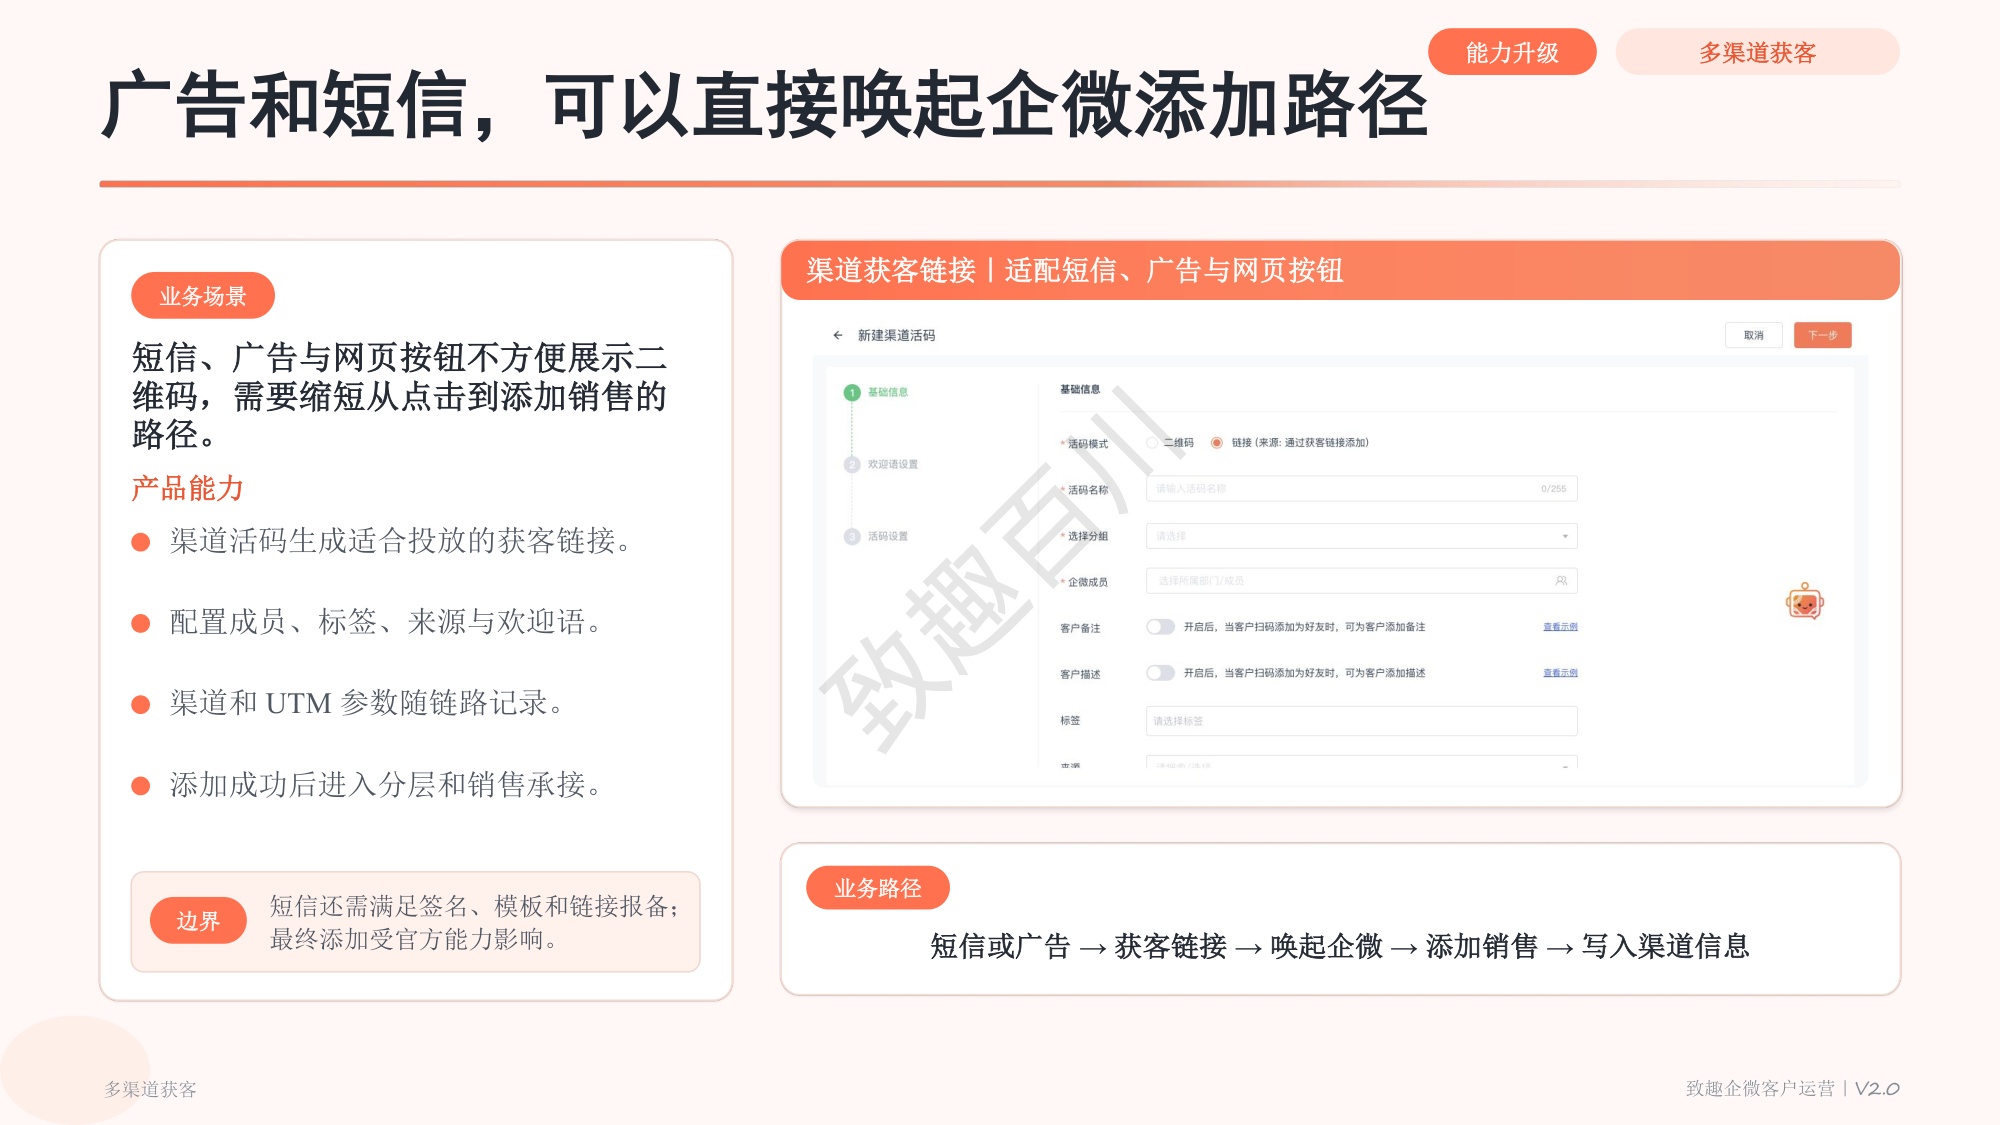The height and width of the screenshot is (1125, 2000).
Task: Click step 1 circle 基础信息
Action: click(852, 393)
